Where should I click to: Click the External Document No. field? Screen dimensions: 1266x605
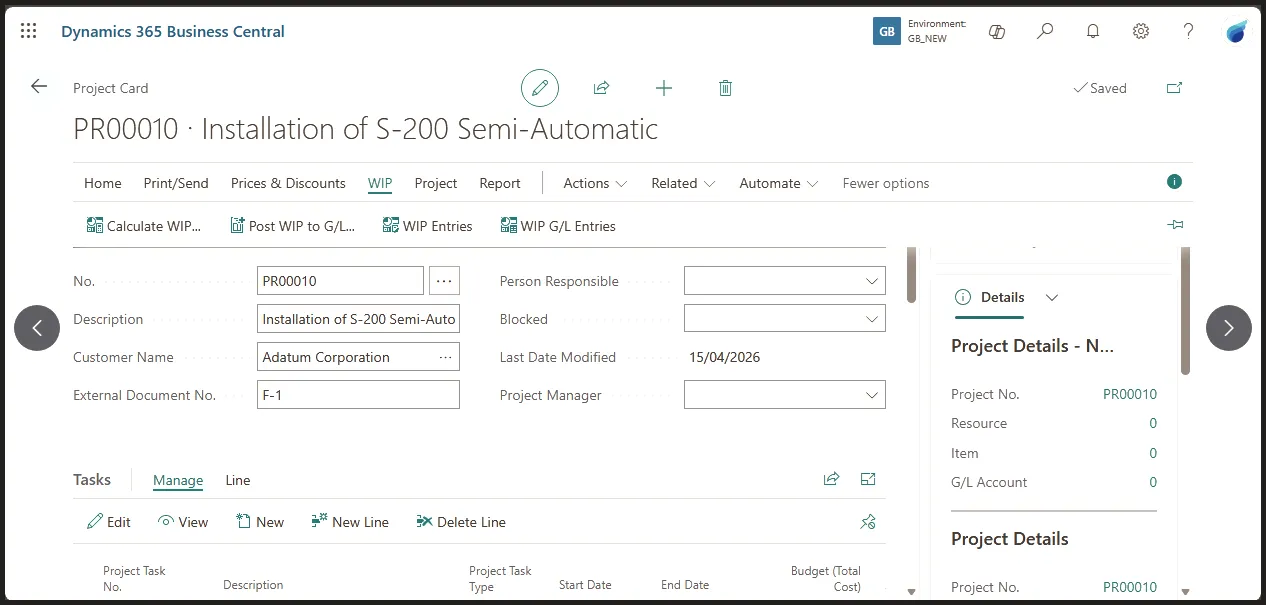[358, 395]
